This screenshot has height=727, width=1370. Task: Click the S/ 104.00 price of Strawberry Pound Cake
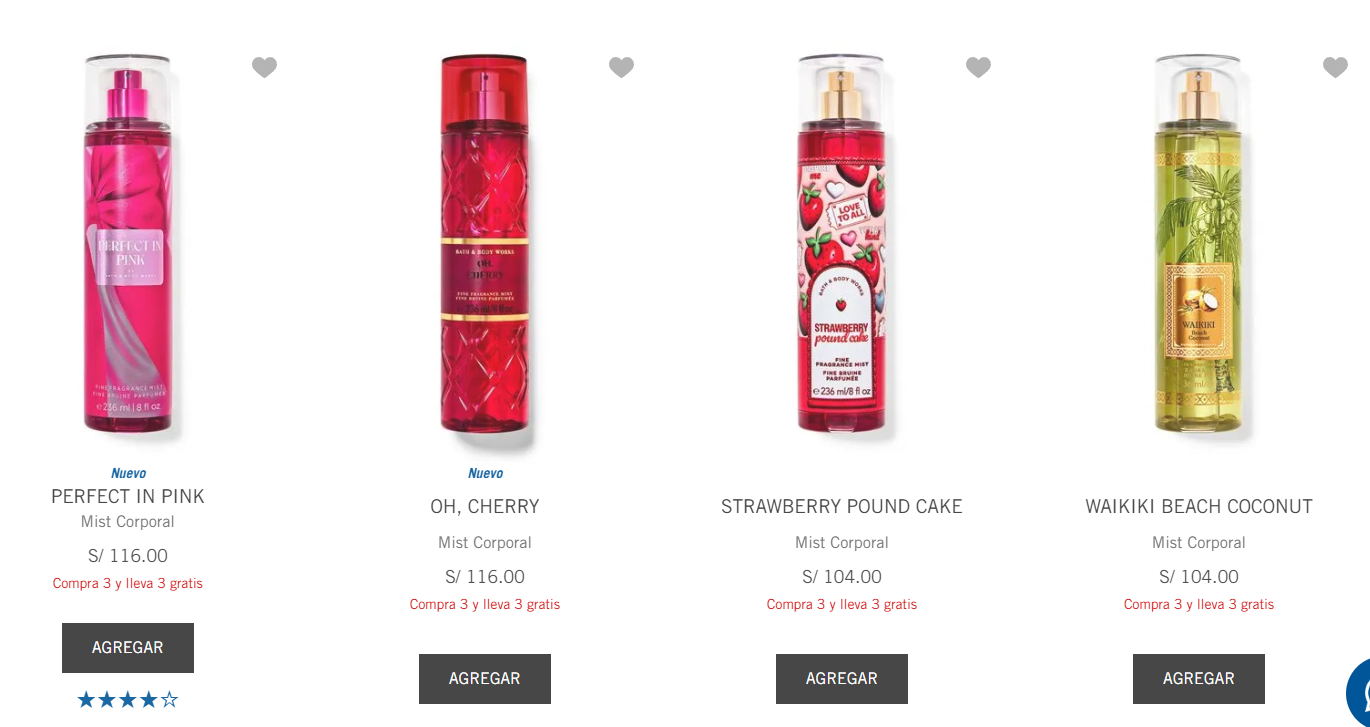pos(842,577)
